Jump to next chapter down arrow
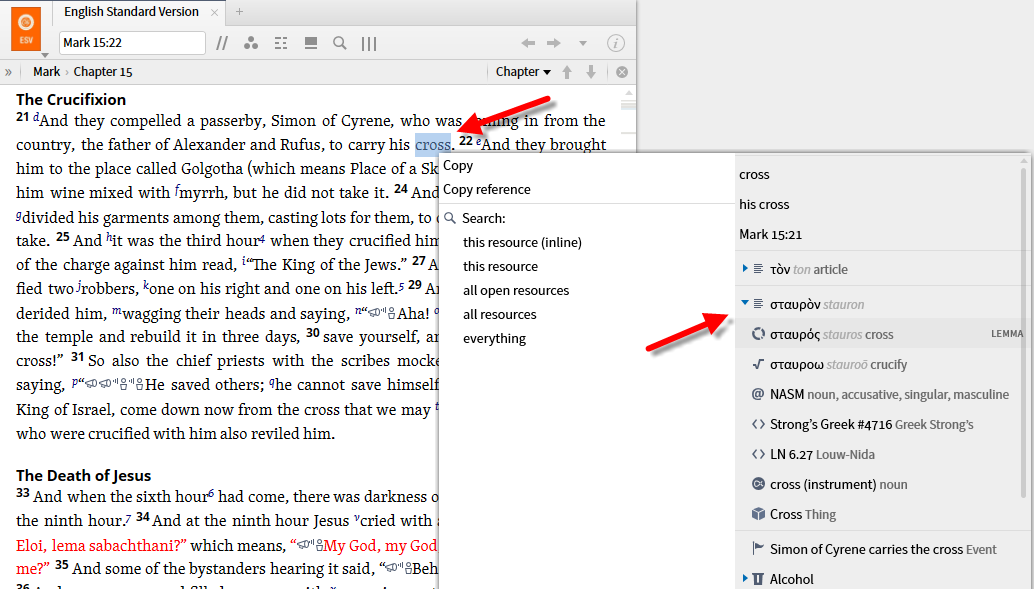This screenshot has height=589, width=1034. click(591, 72)
